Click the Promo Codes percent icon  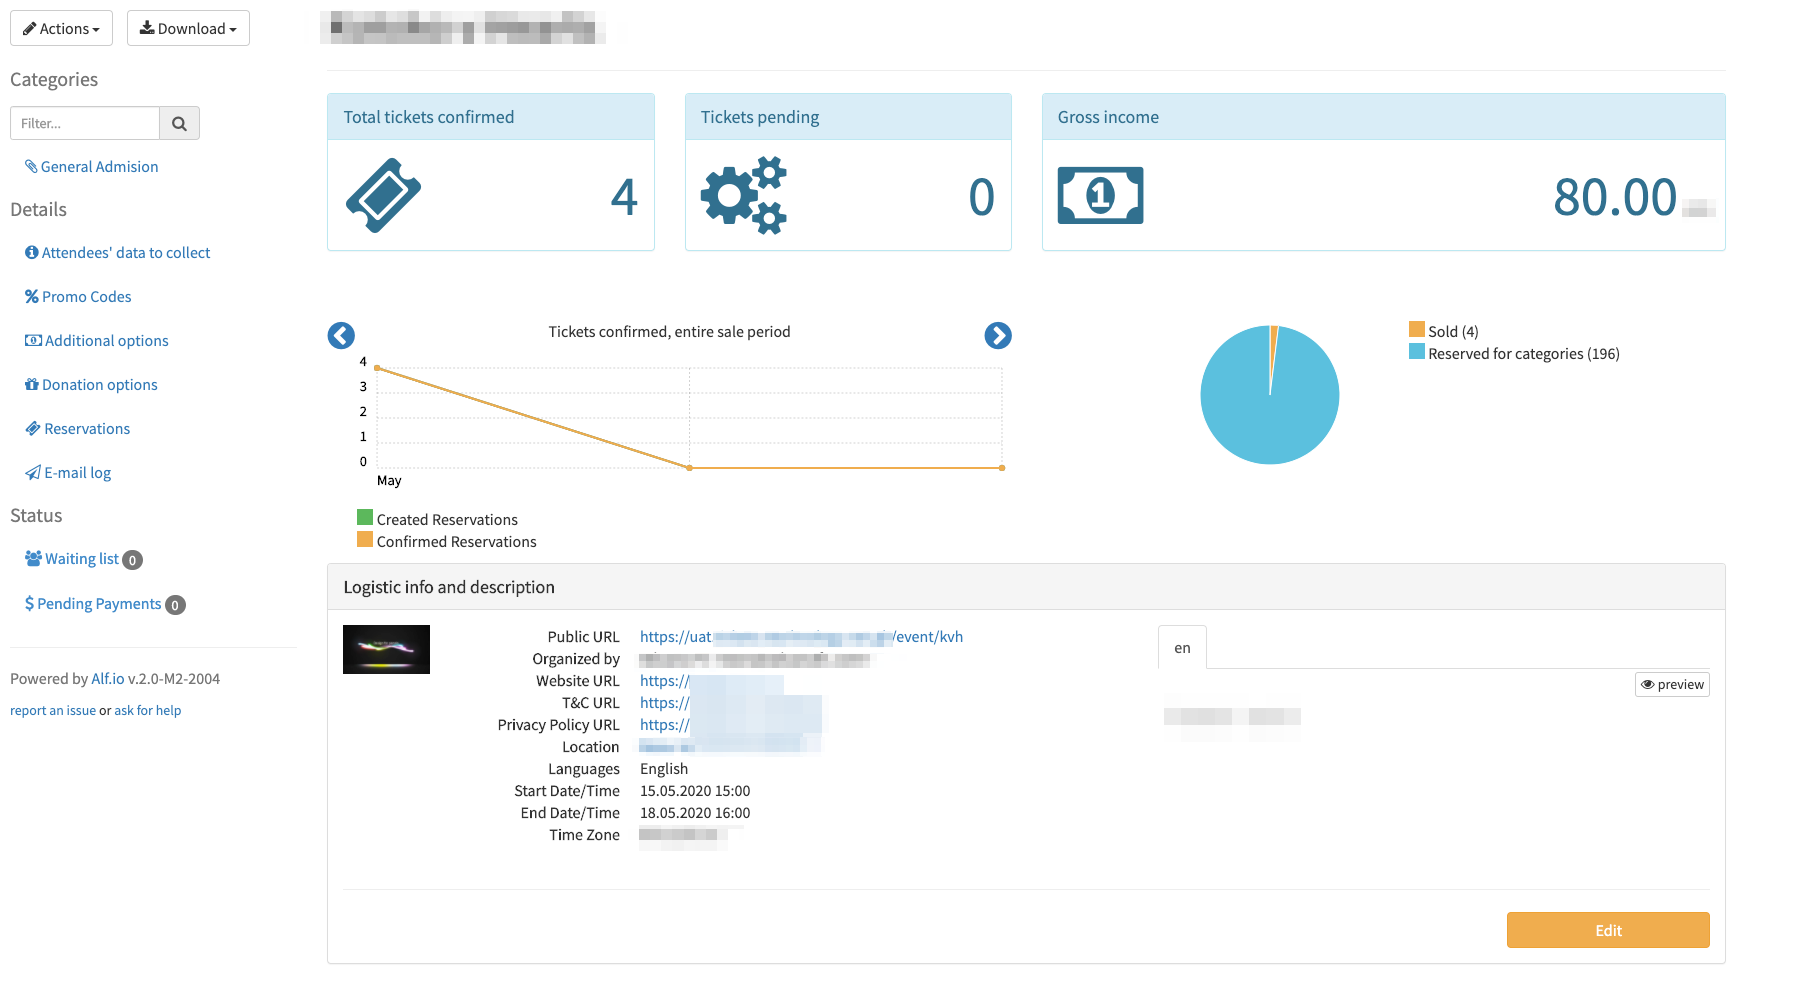tap(31, 296)
